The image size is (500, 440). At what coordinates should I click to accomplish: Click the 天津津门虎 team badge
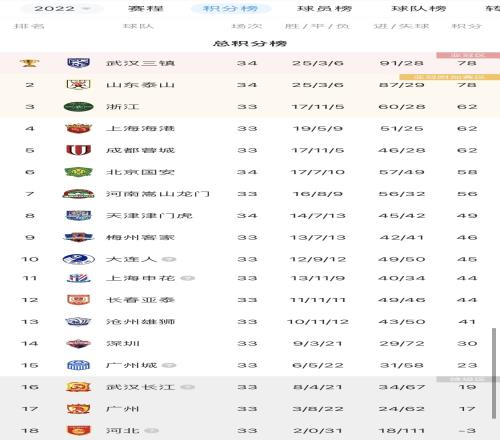(78, 215)
